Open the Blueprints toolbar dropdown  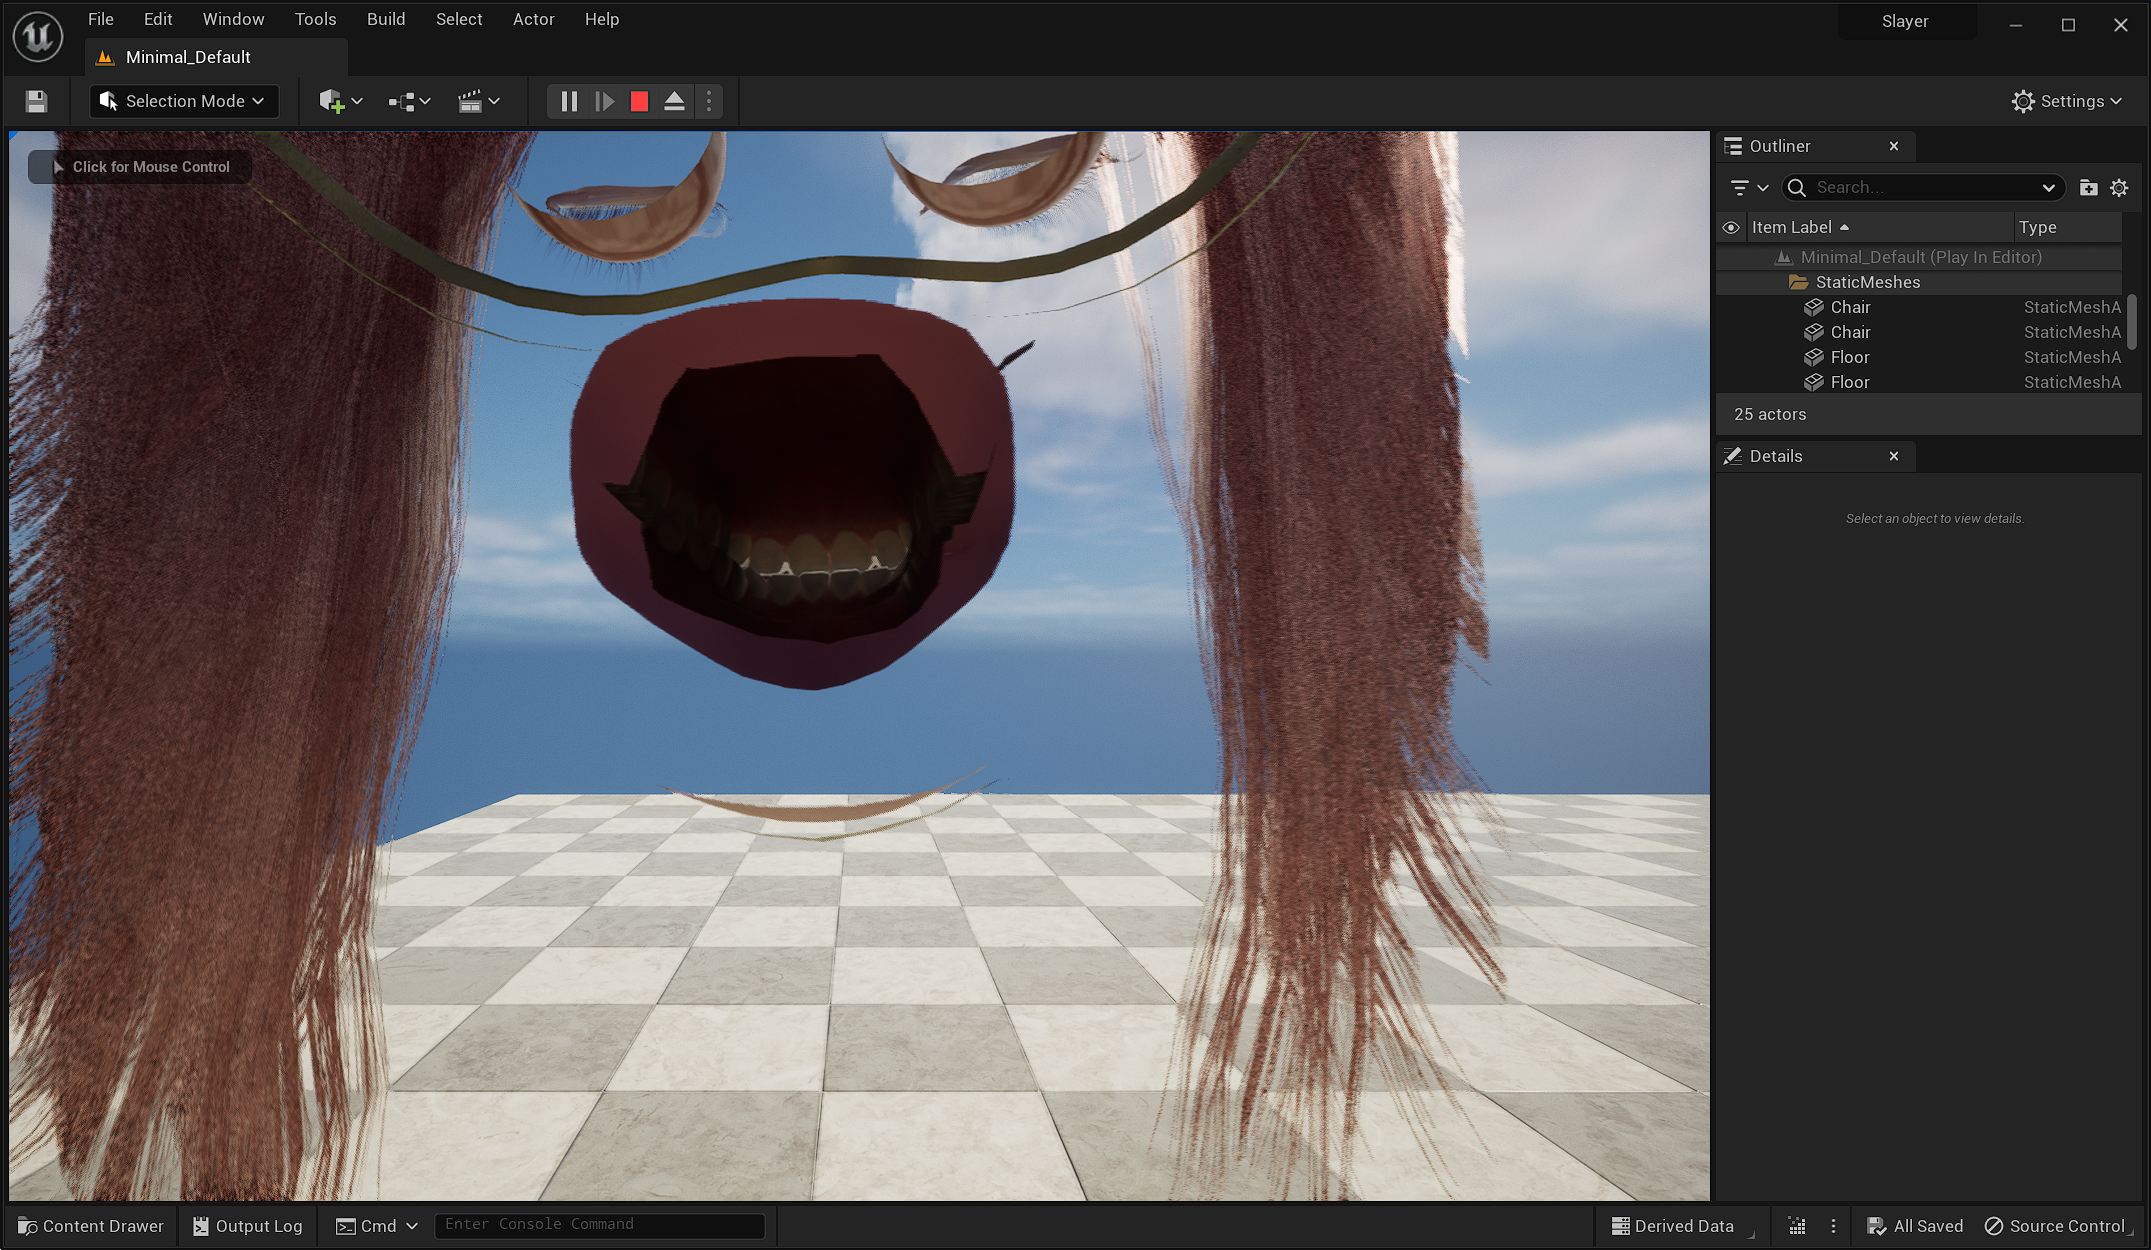coord(409,101)
